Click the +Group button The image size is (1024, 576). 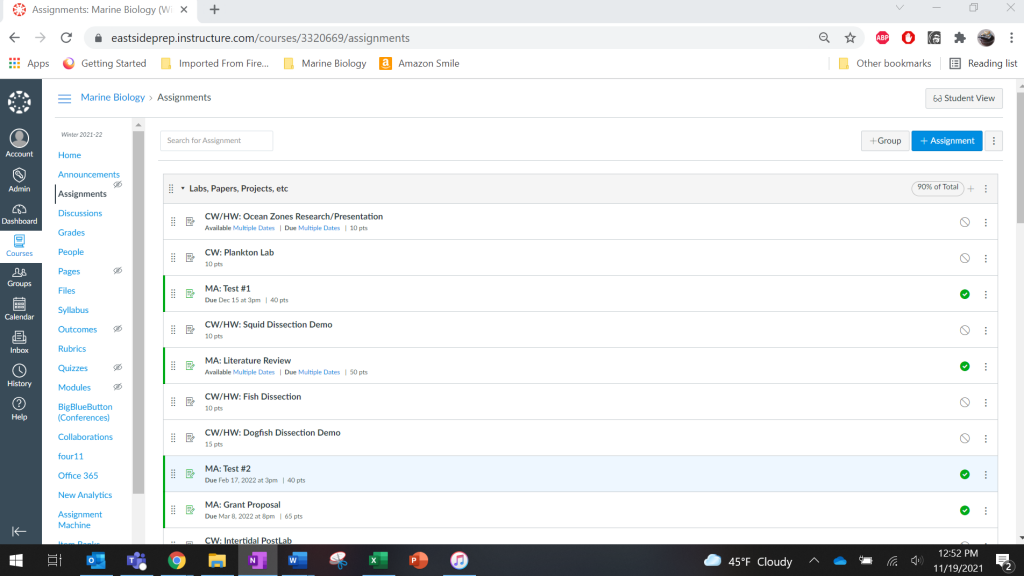885,140
